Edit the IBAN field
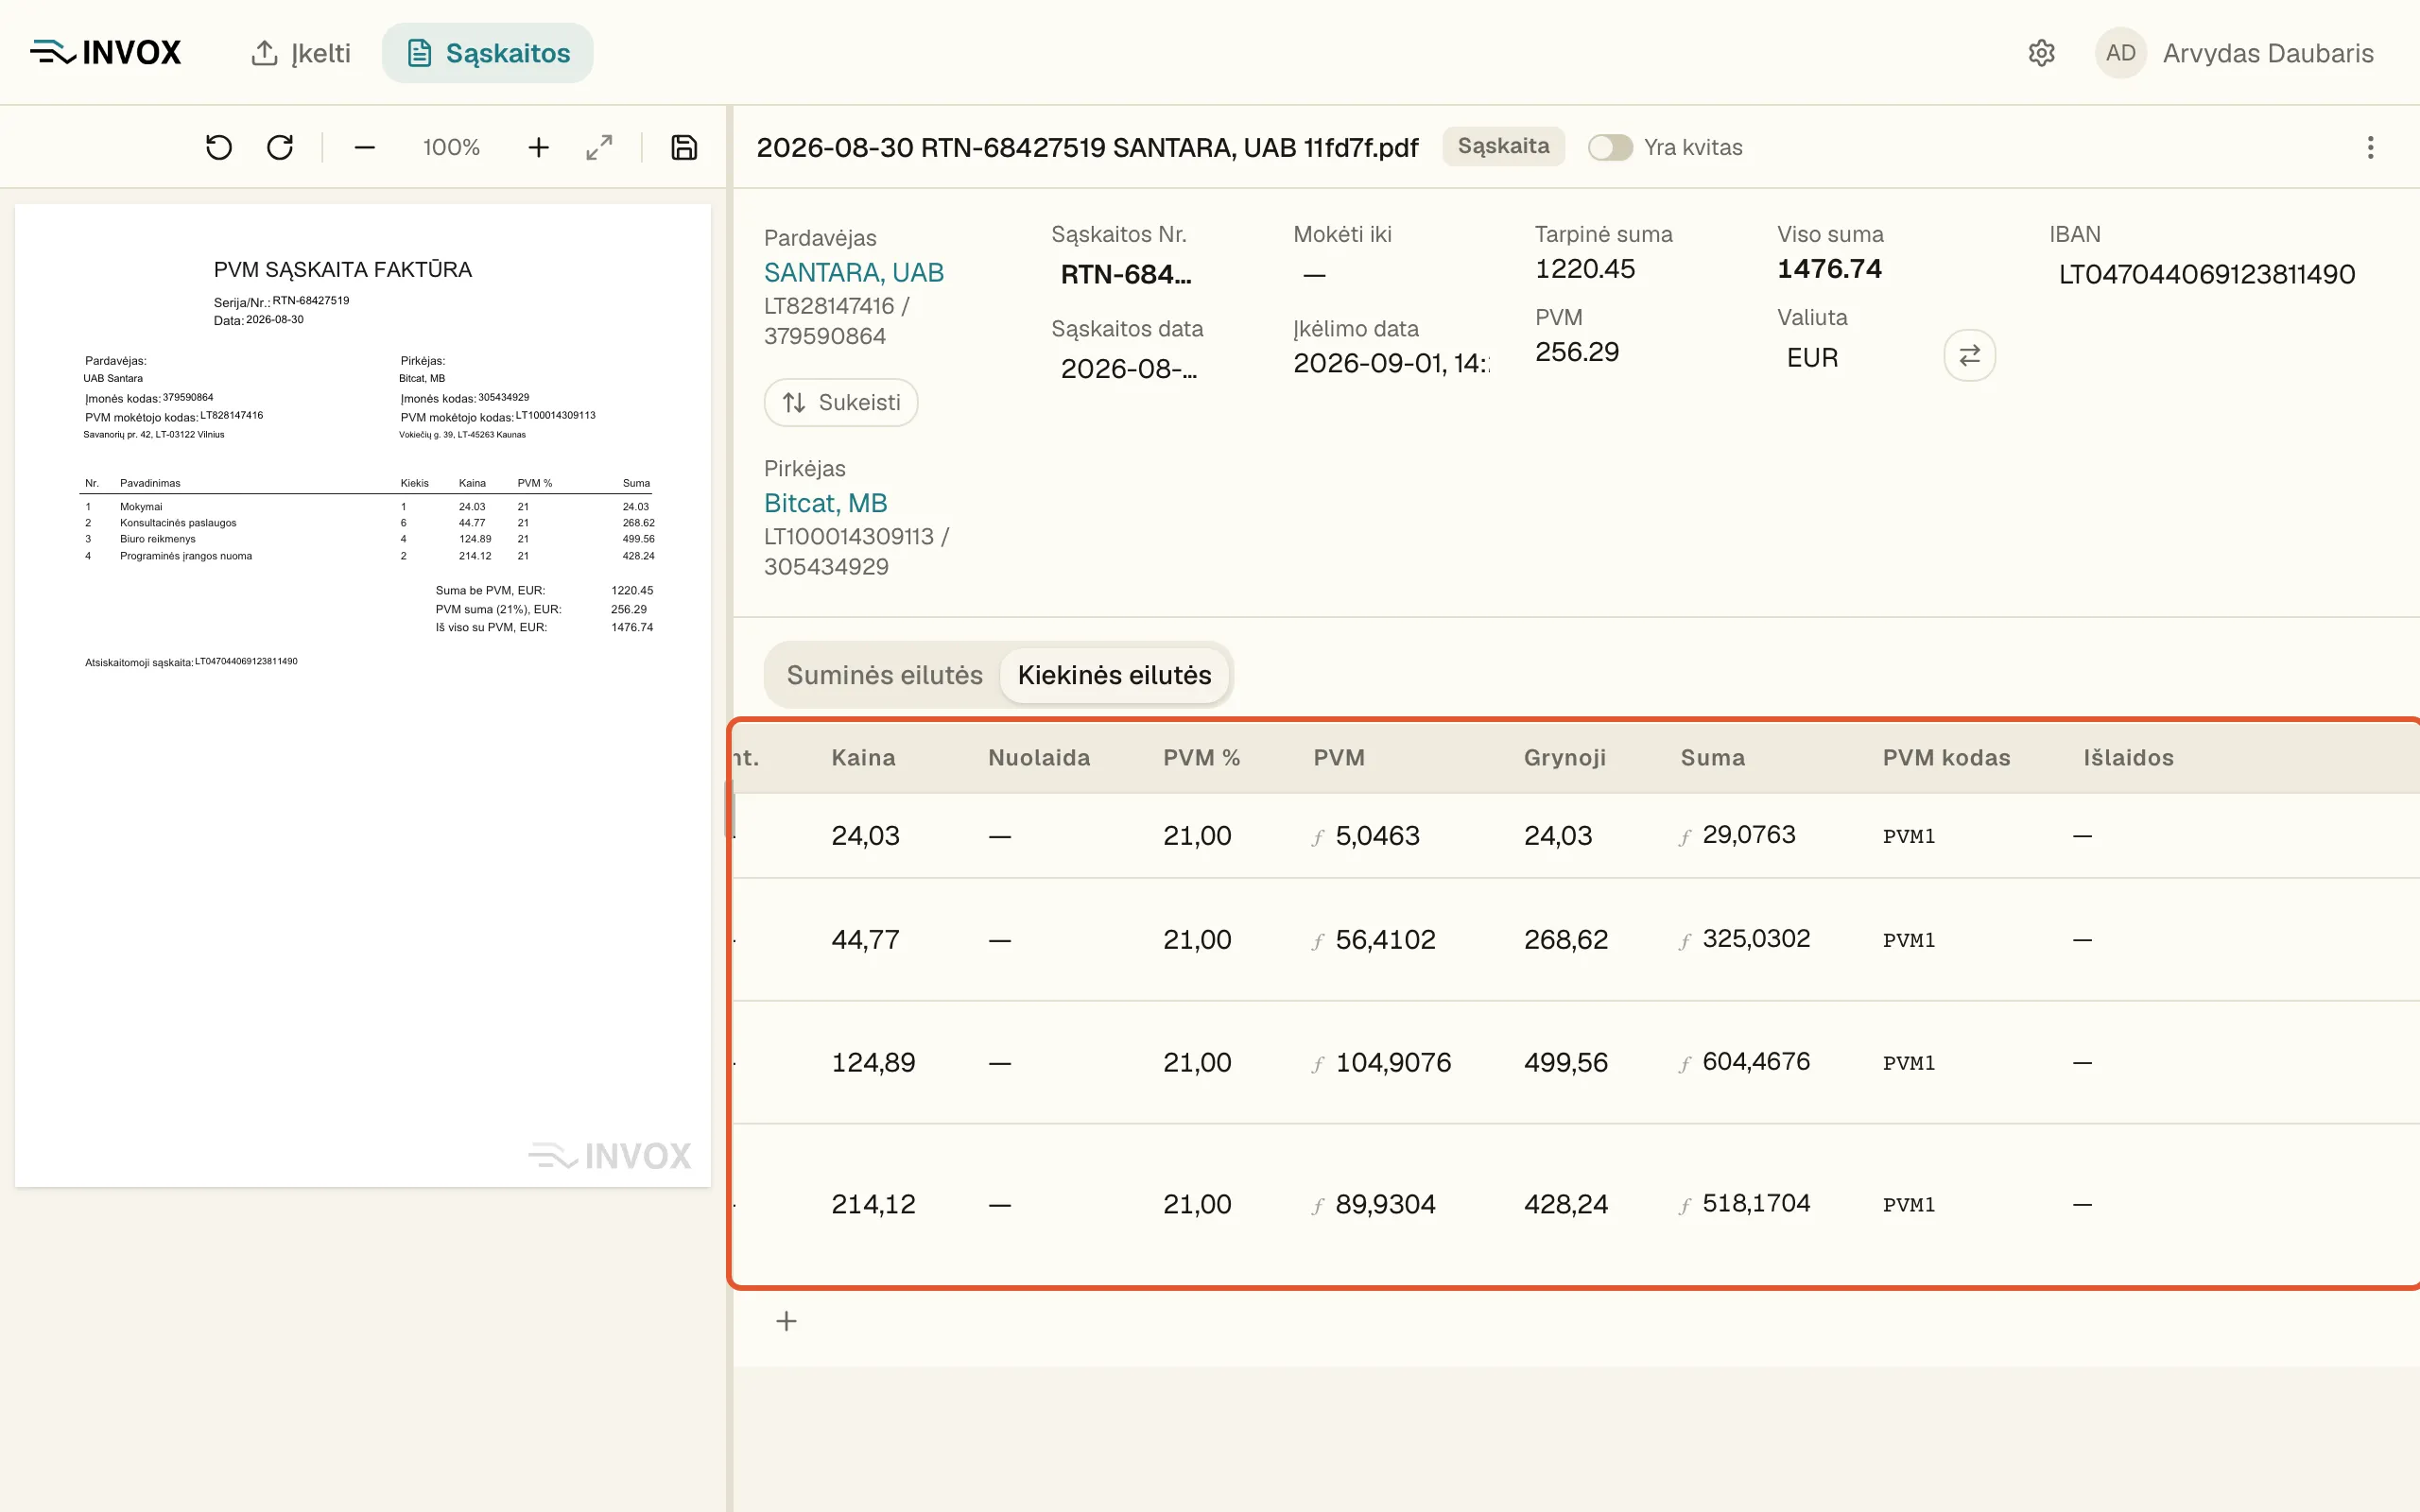Viewport: 2420px width, 1512px height. point(2207,274)
